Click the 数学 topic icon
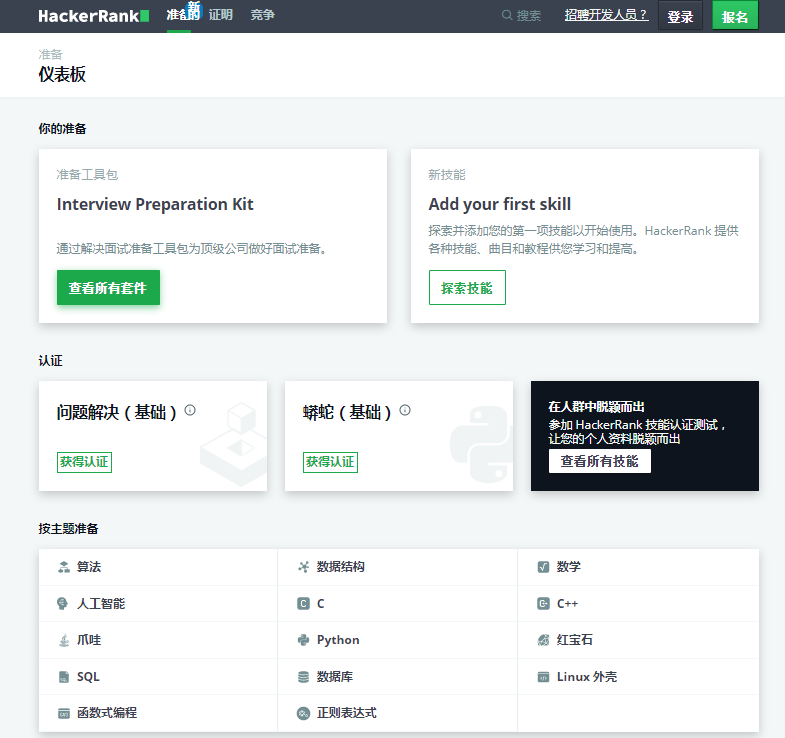 (x=543, y=567)
